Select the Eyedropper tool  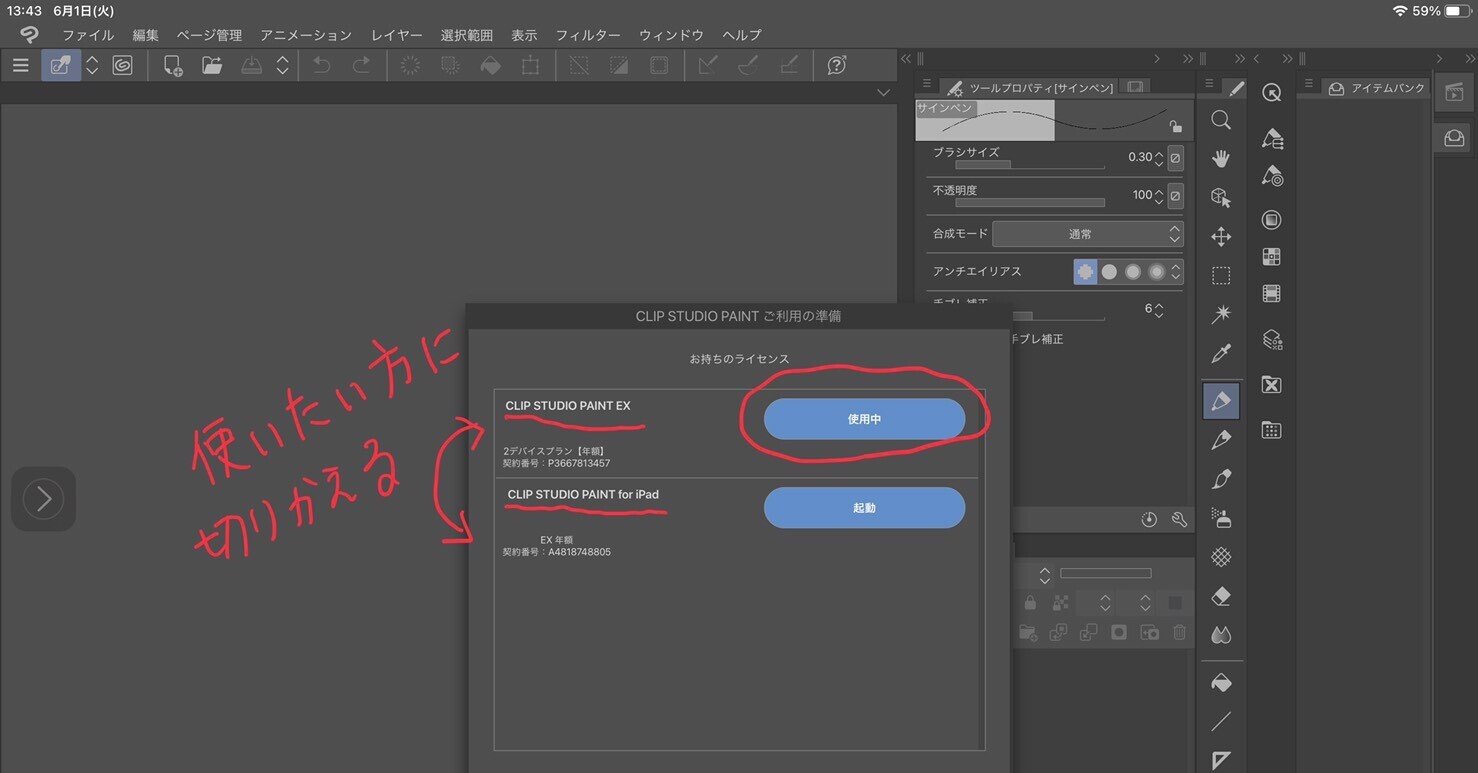pyautogui.click(x=1220, y=354)
